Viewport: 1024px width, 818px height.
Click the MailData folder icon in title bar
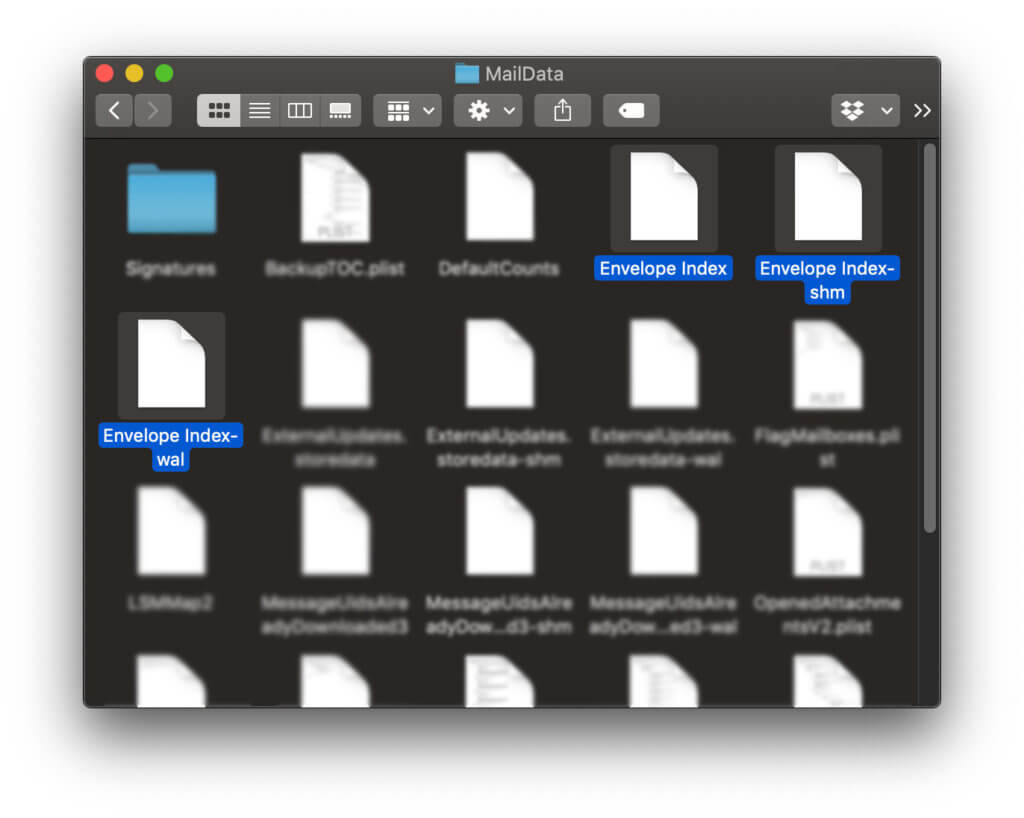point(467,73)
